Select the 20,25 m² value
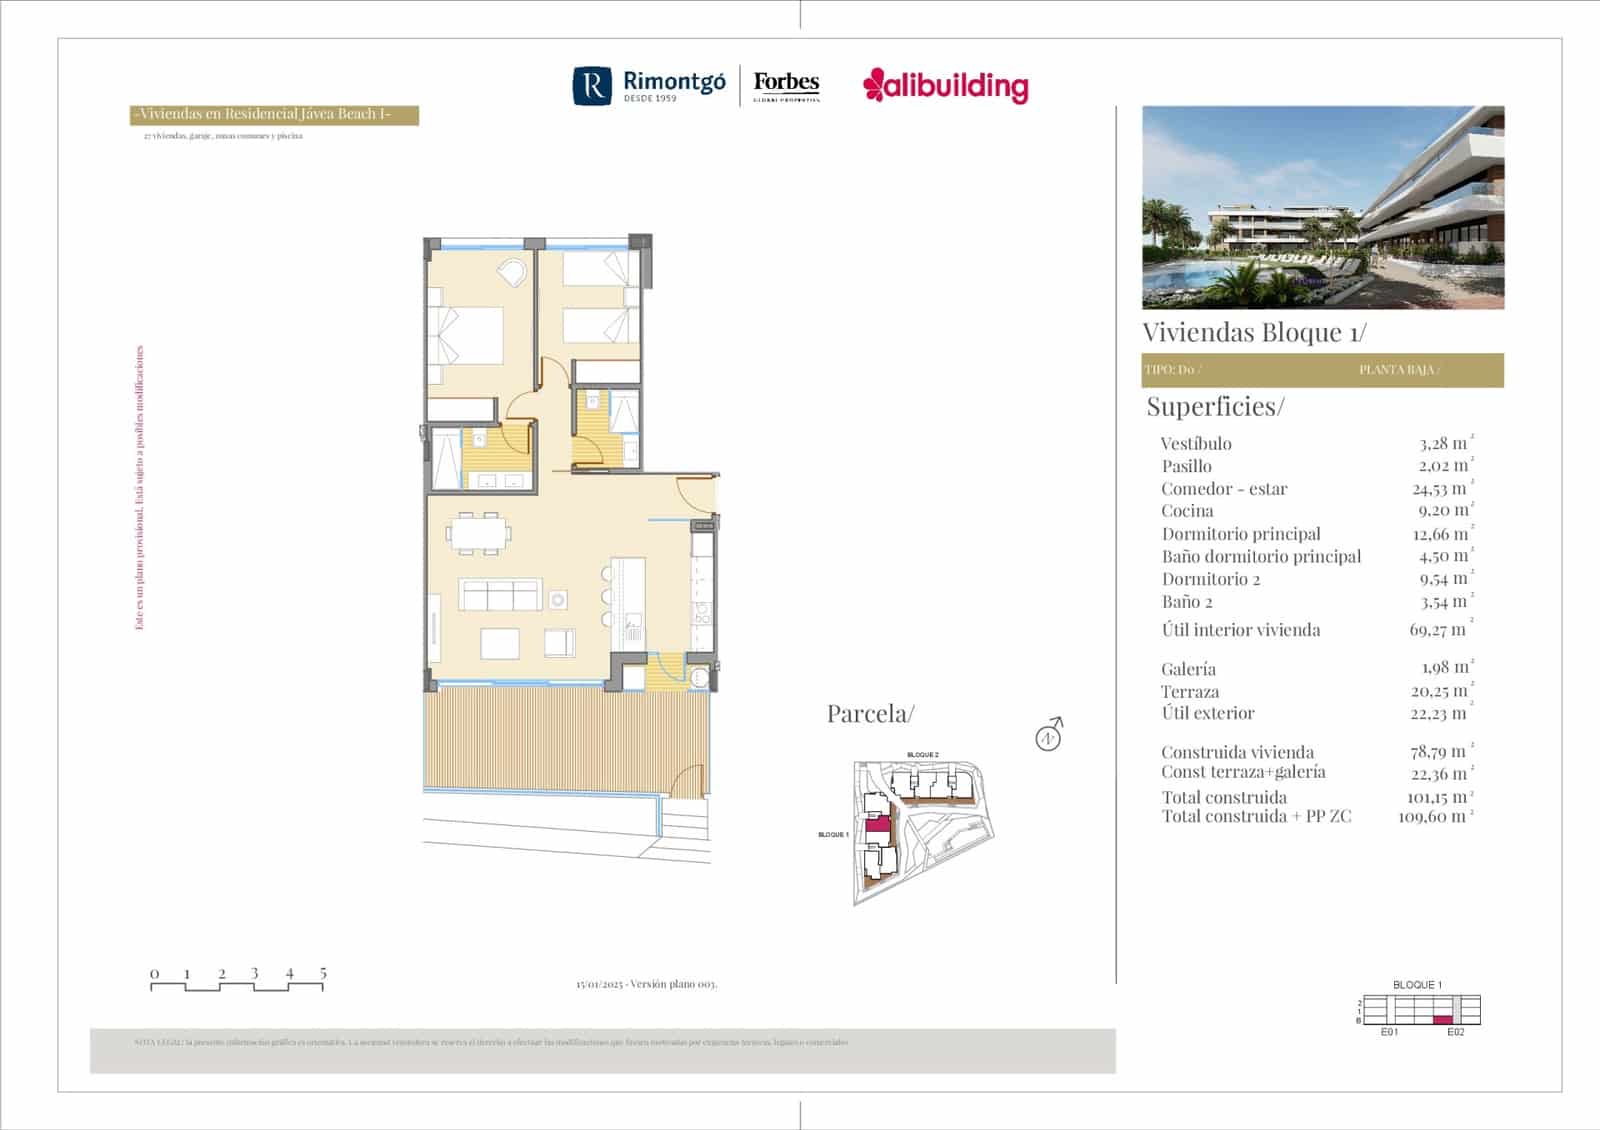 click(x=1443, y=691)
